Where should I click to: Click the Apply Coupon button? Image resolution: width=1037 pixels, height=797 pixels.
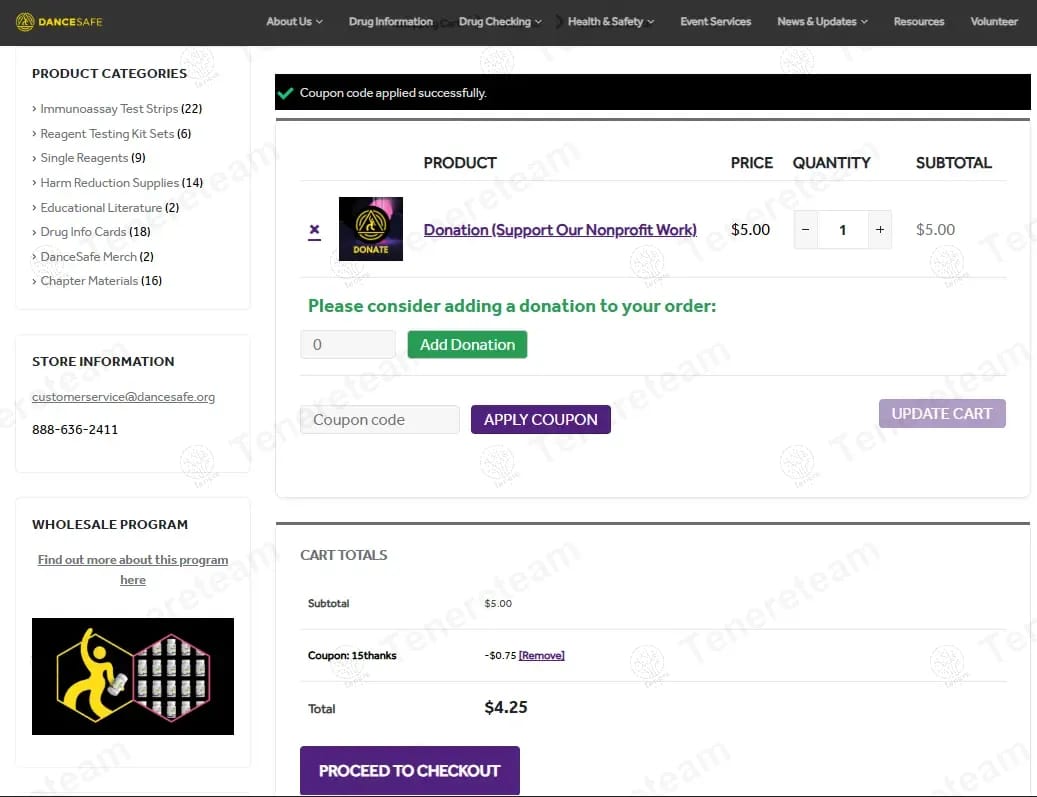tap(540, 419)
